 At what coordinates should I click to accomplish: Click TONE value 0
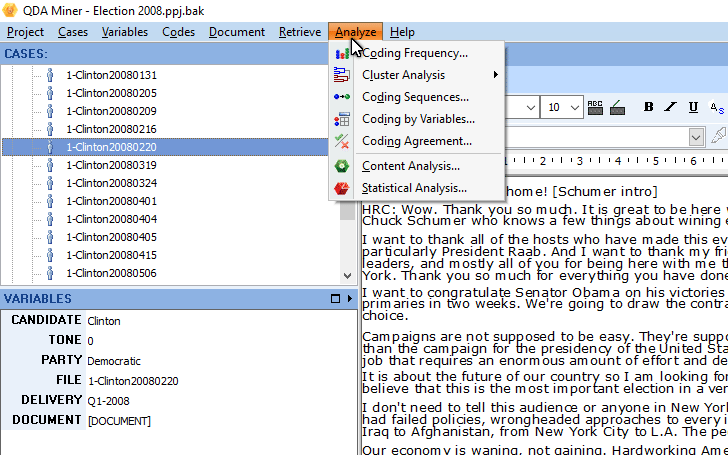(x=90, y=341)
